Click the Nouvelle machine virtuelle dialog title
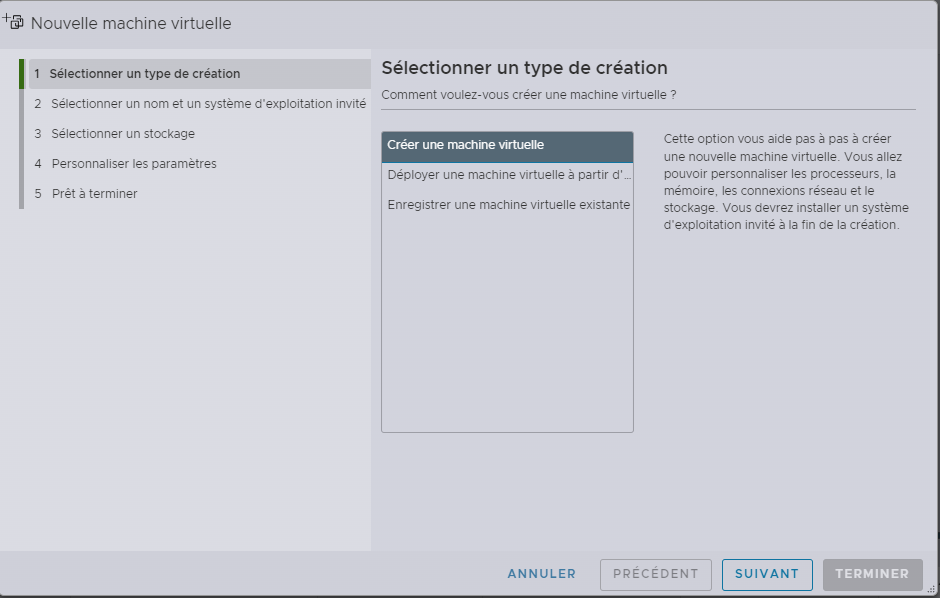The width and height of the screenshot is (940, 598). [131, 23]
